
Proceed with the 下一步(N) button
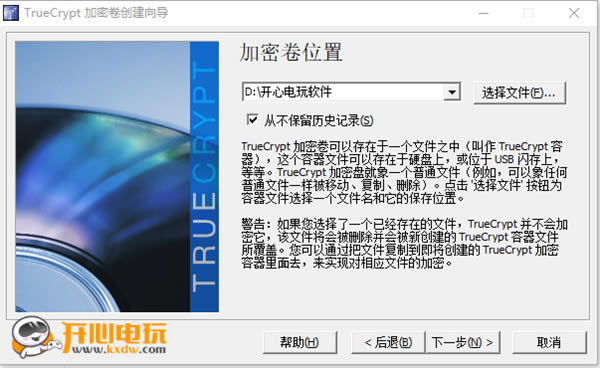[x=463, y=342]
